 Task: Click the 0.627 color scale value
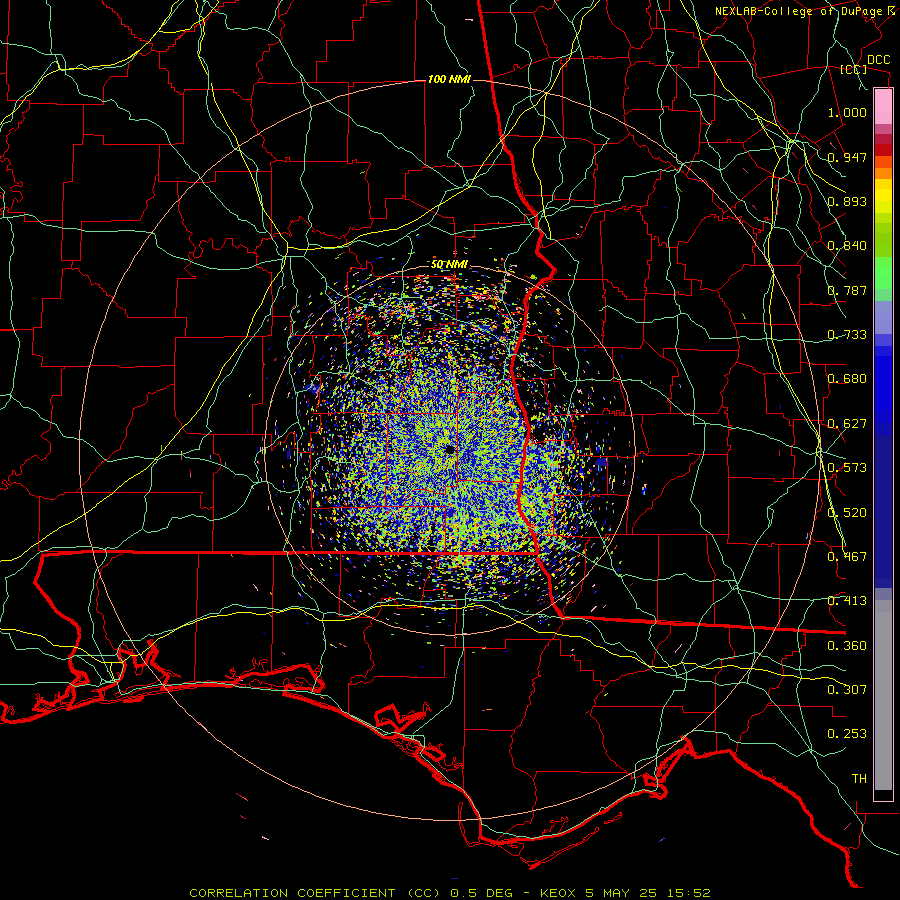click(847, 424)
